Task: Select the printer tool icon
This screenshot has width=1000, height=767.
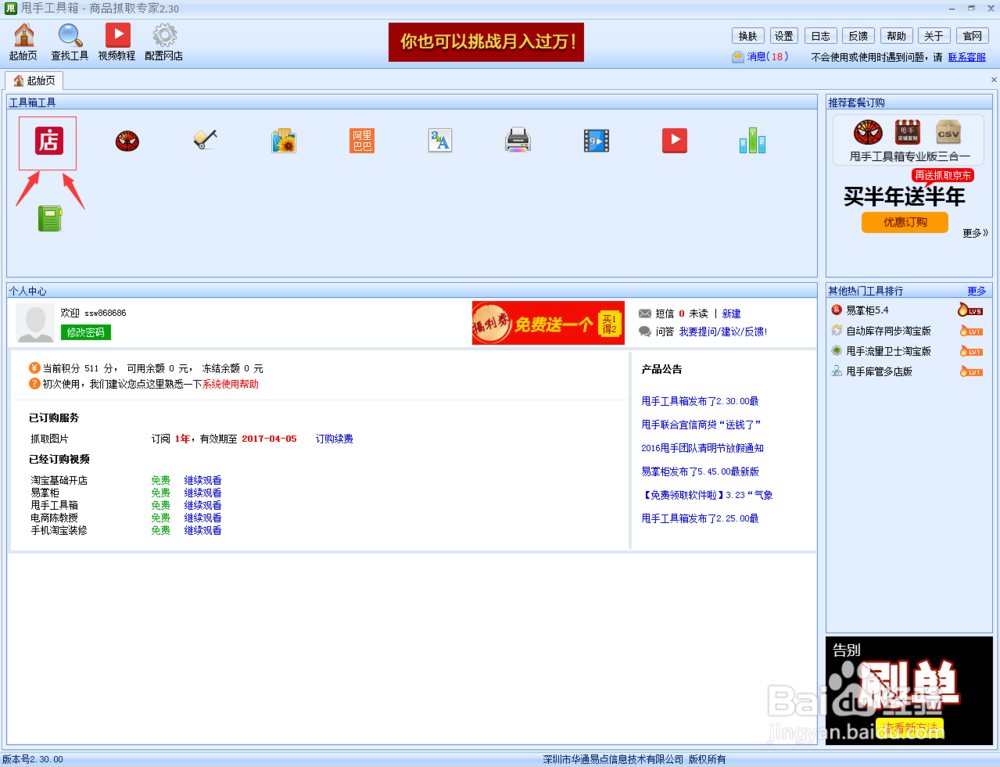Action: (517, 140)
